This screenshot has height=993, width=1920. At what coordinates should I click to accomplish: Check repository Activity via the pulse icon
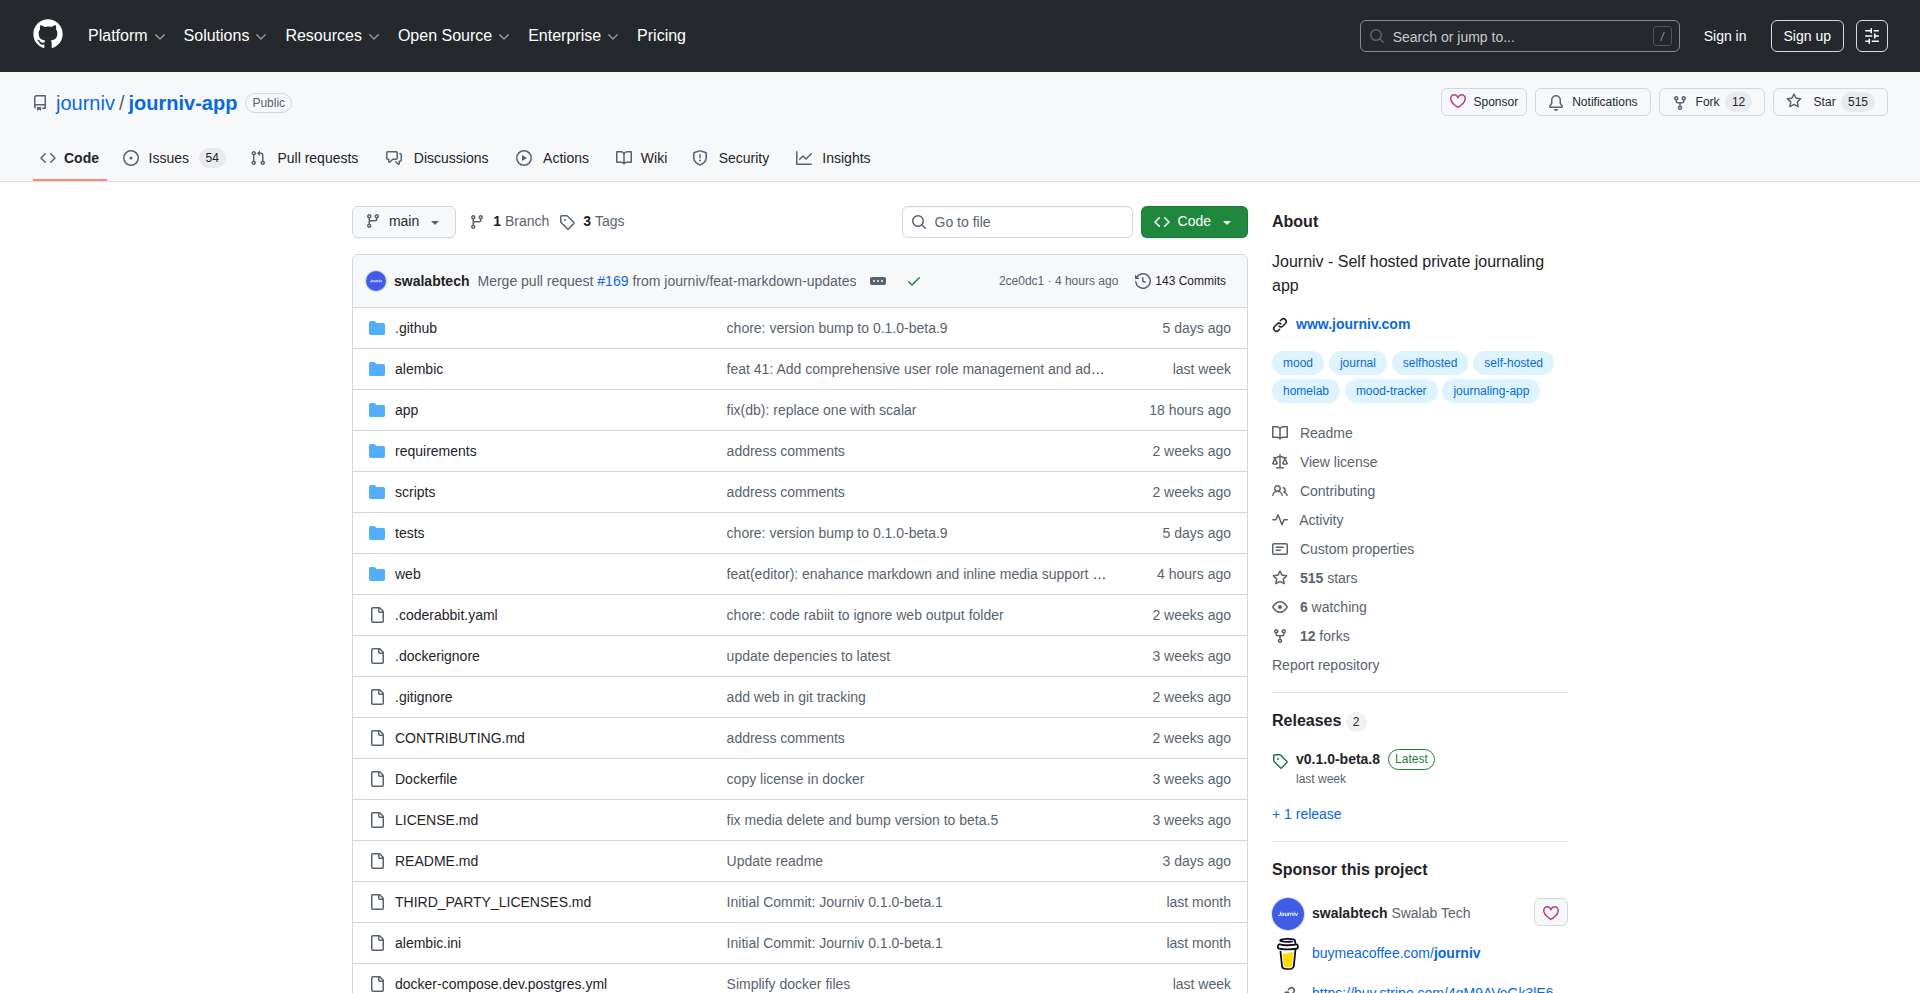[1280, 520]
